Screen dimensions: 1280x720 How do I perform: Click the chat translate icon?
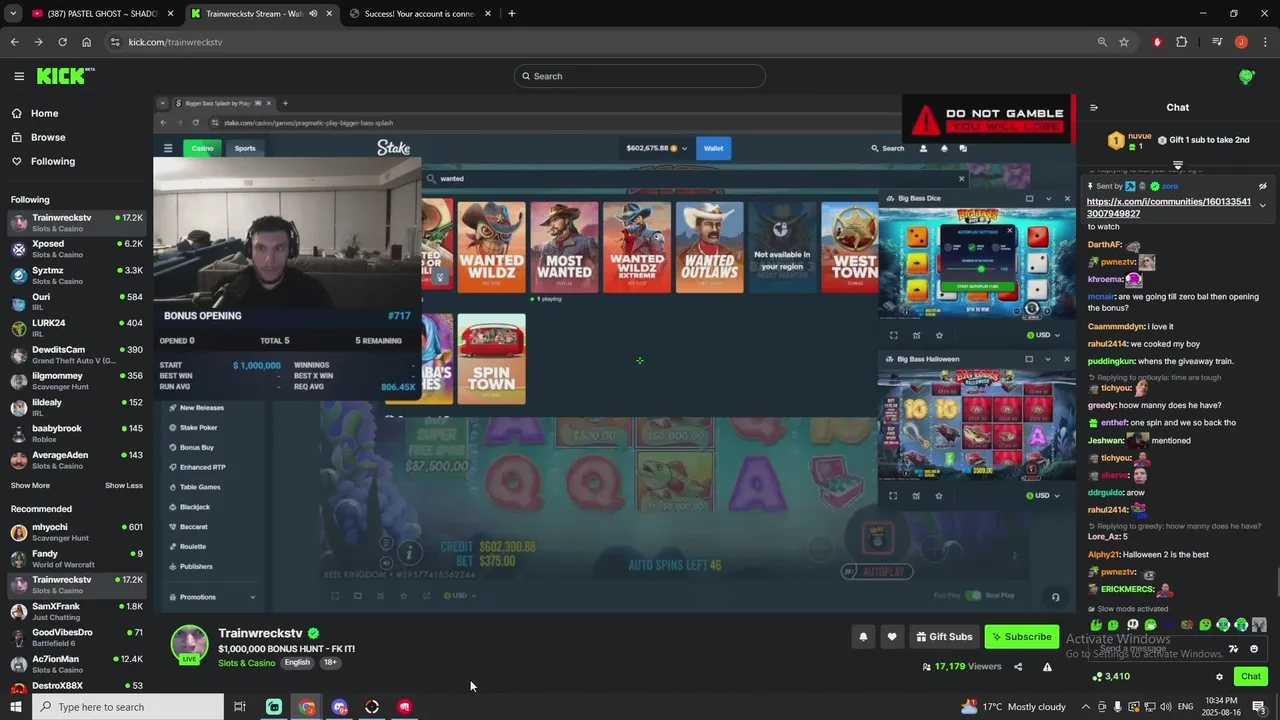click(1233, 649)
